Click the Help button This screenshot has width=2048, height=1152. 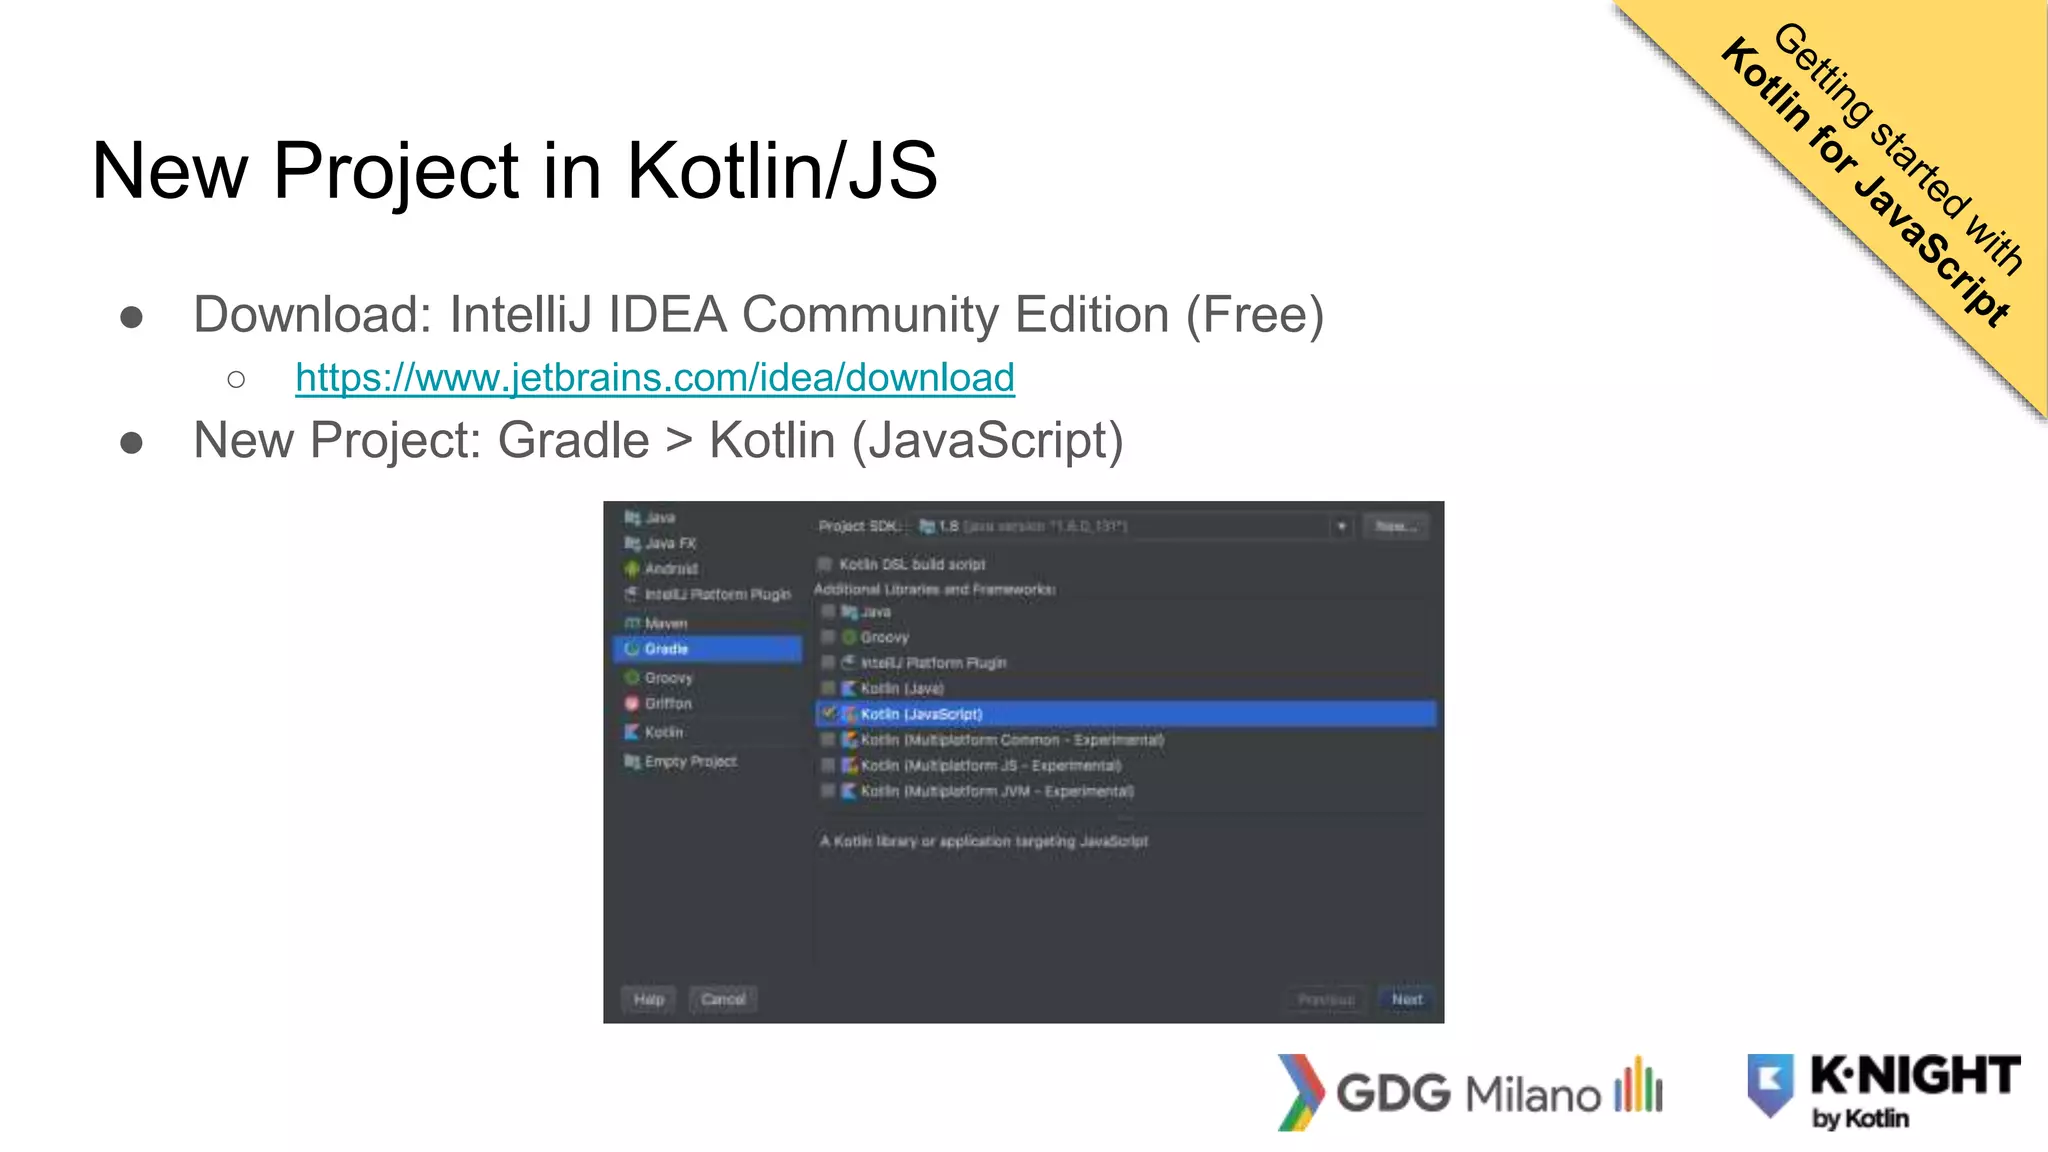tap(649, 999)
